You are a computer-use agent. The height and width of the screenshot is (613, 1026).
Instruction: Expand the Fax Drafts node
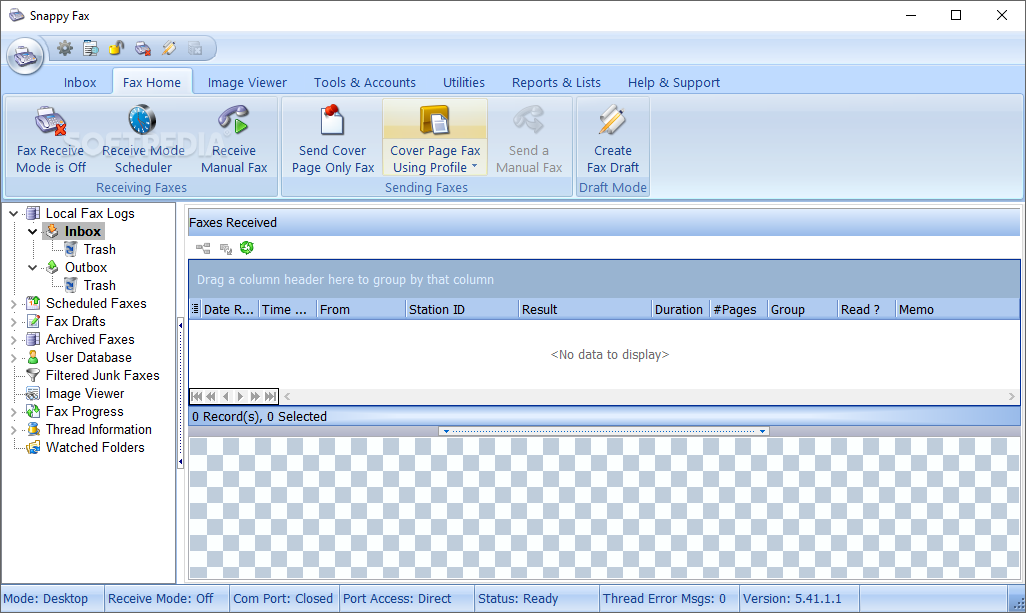click(13, 322)
